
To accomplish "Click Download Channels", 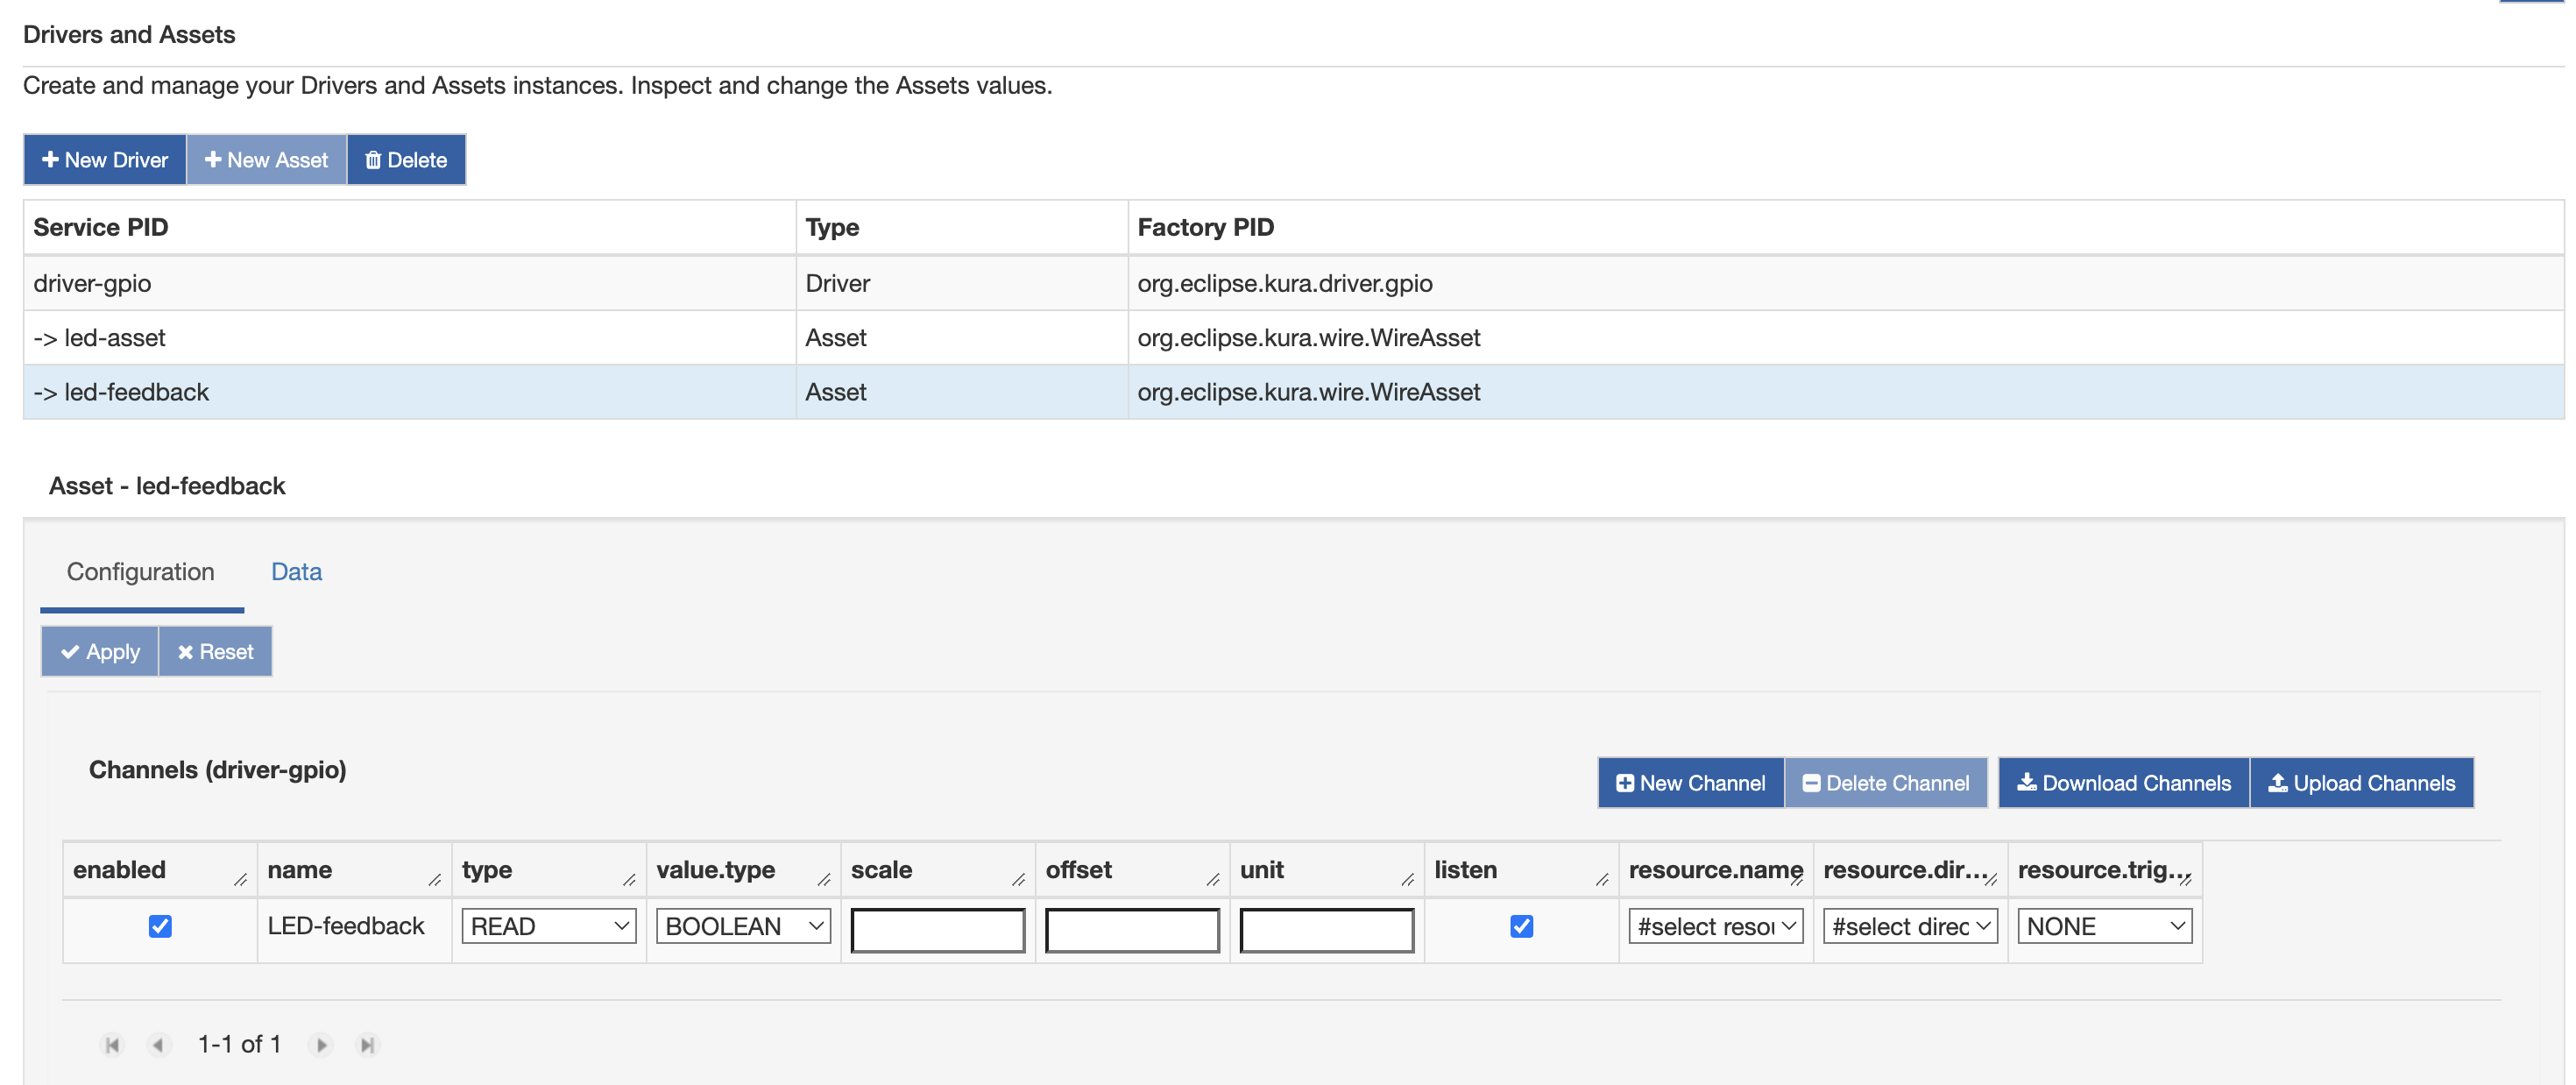I will pyautogui.click(x=2124, y=783).
